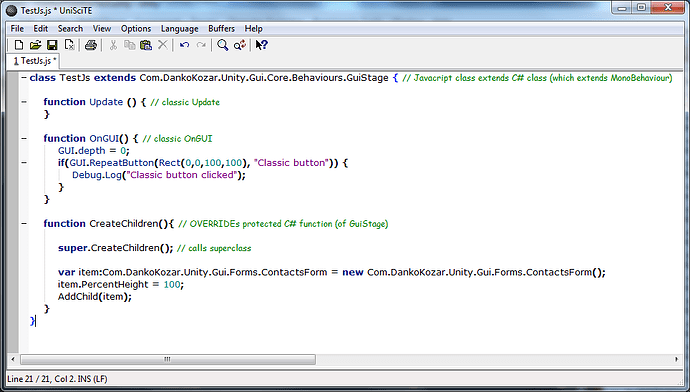Screen dimensions: 690x392
Task: Cut selection with scissors icon
Action: [x=113, y=45]
